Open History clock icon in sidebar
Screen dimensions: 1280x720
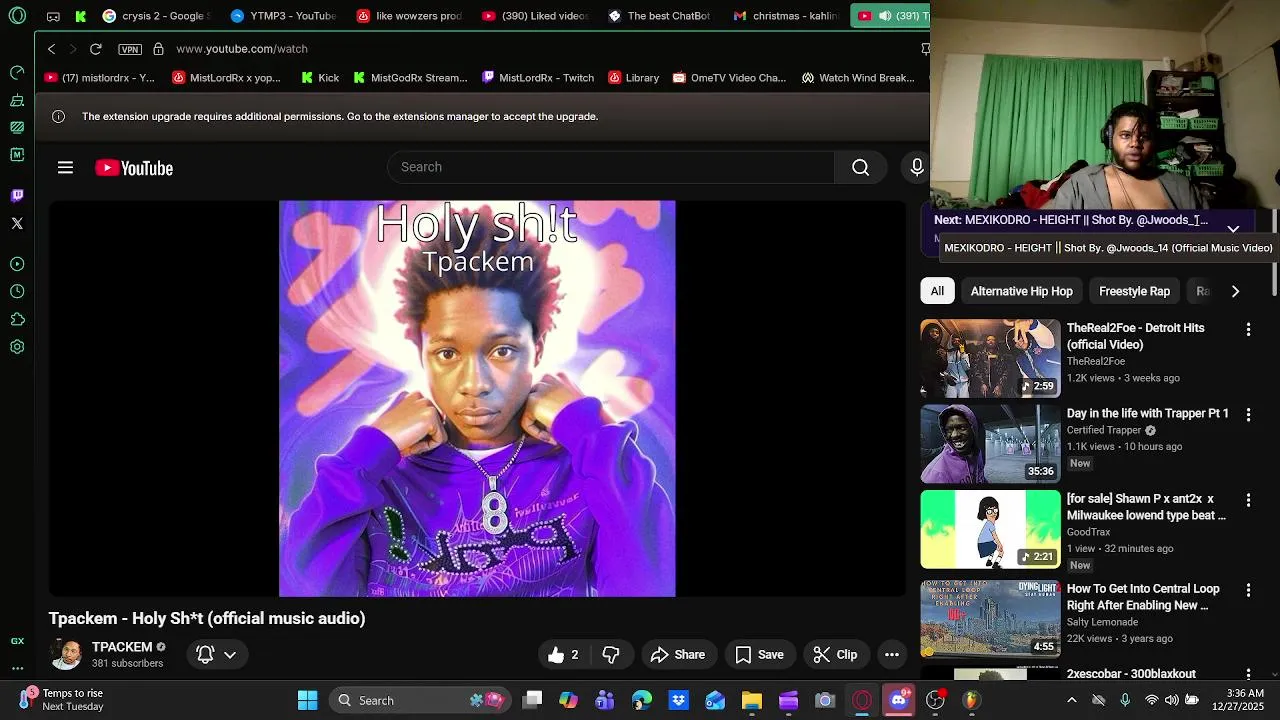(x=17, y=292)
